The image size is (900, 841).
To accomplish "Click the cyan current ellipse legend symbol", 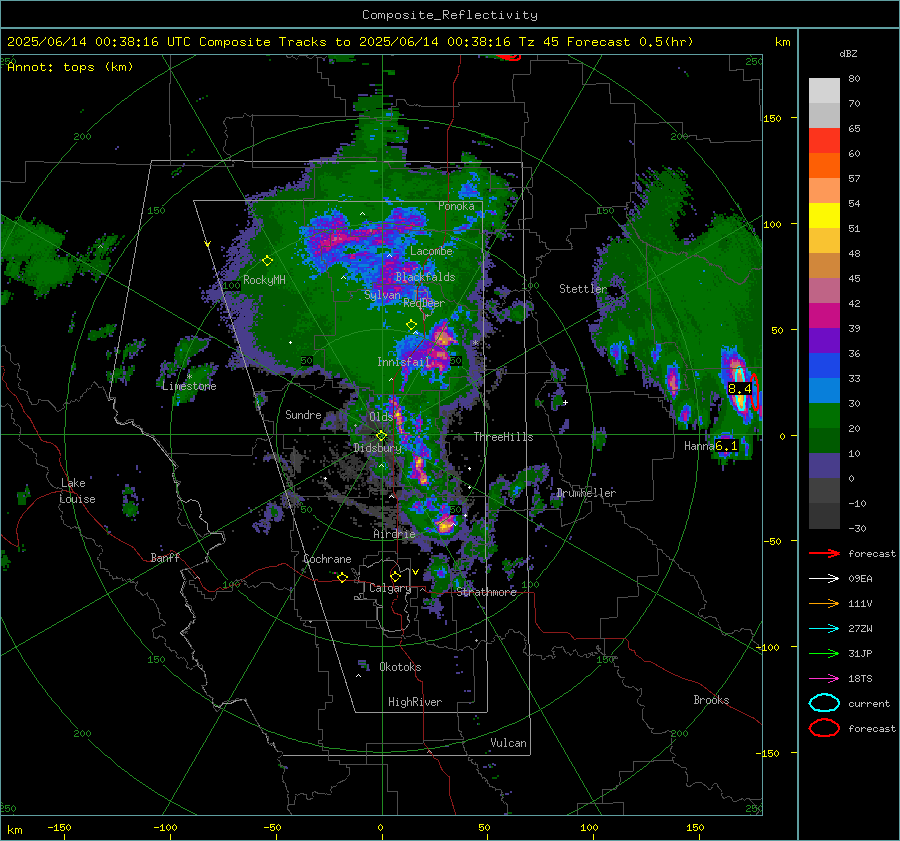I will (824, 703).
